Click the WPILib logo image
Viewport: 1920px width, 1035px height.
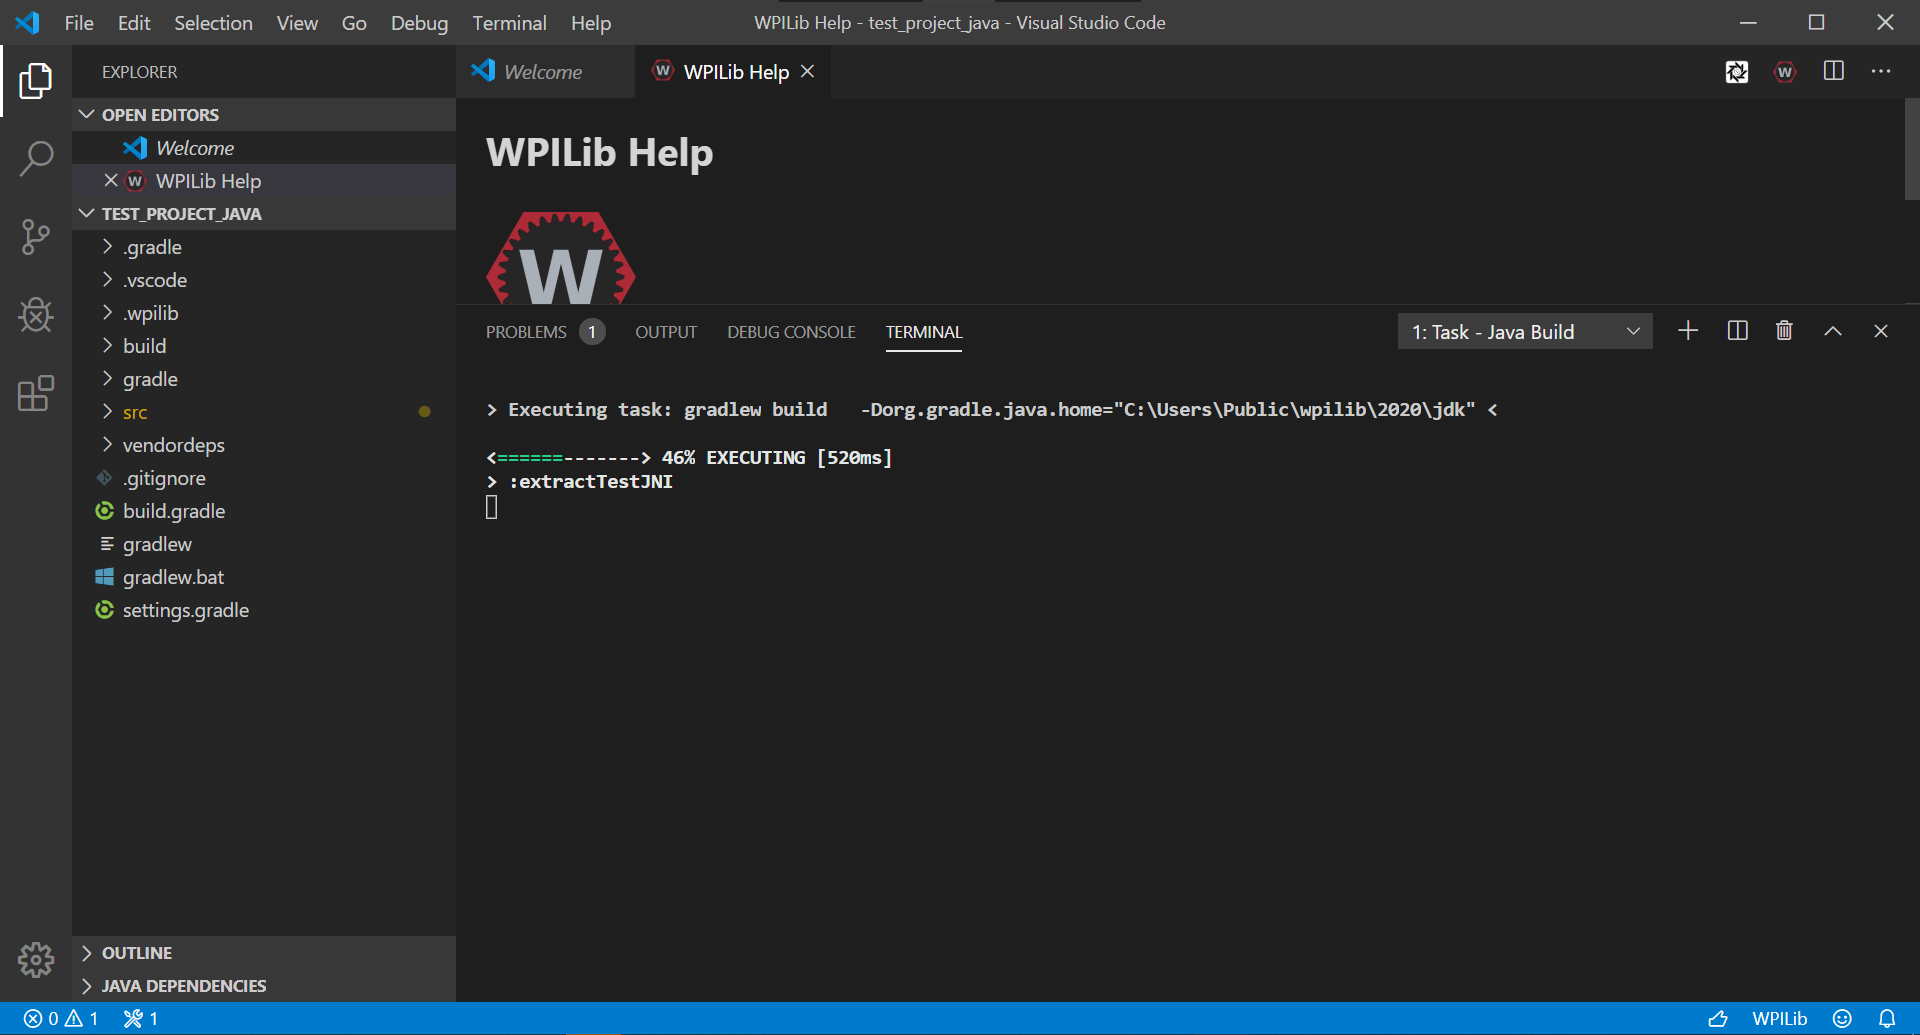(x=561, y=257)
